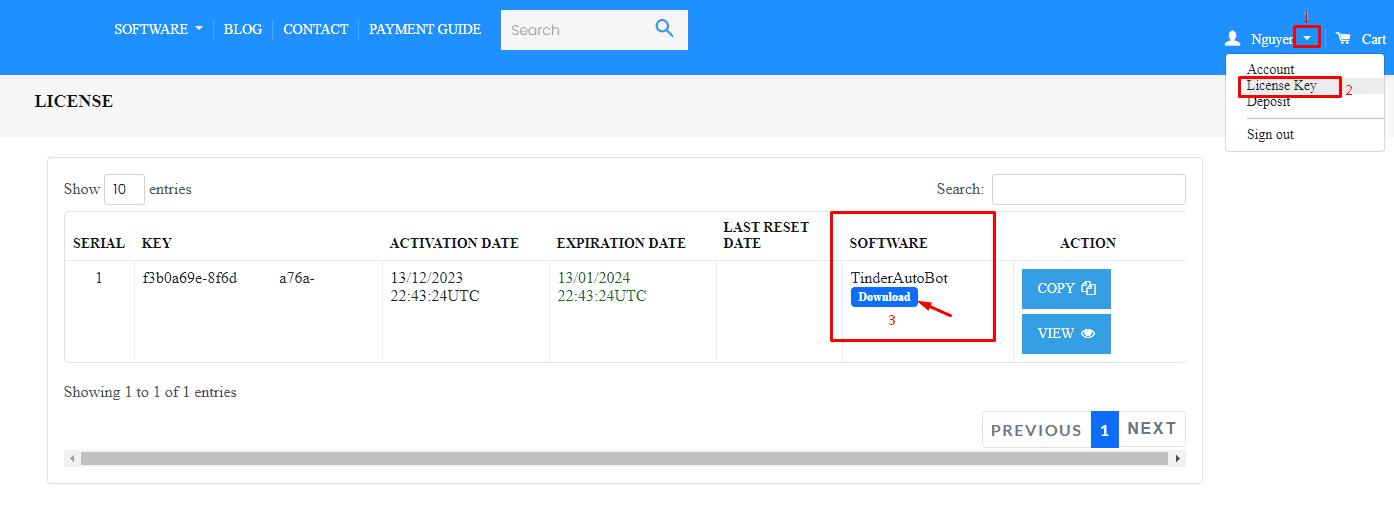Change the Show entries count field

click(x=124, y=189)
